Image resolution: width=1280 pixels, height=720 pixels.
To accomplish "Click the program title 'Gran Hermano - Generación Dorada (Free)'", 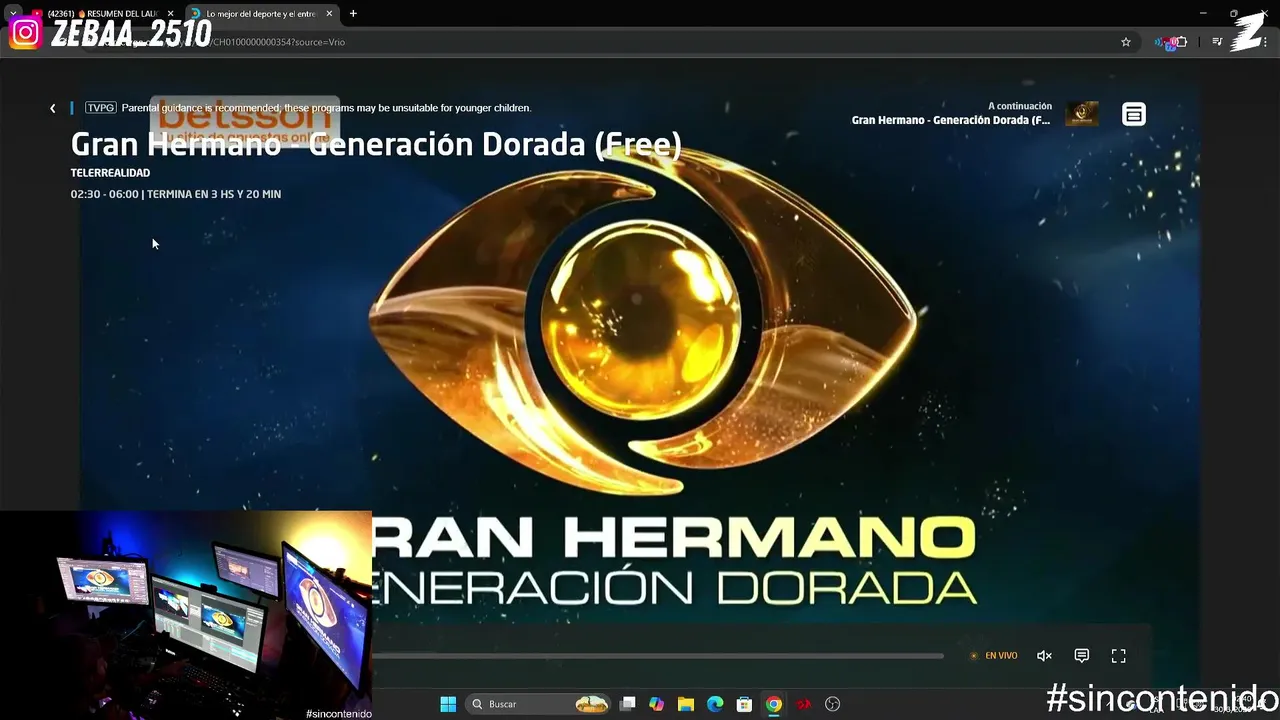I will click(376, 144).
